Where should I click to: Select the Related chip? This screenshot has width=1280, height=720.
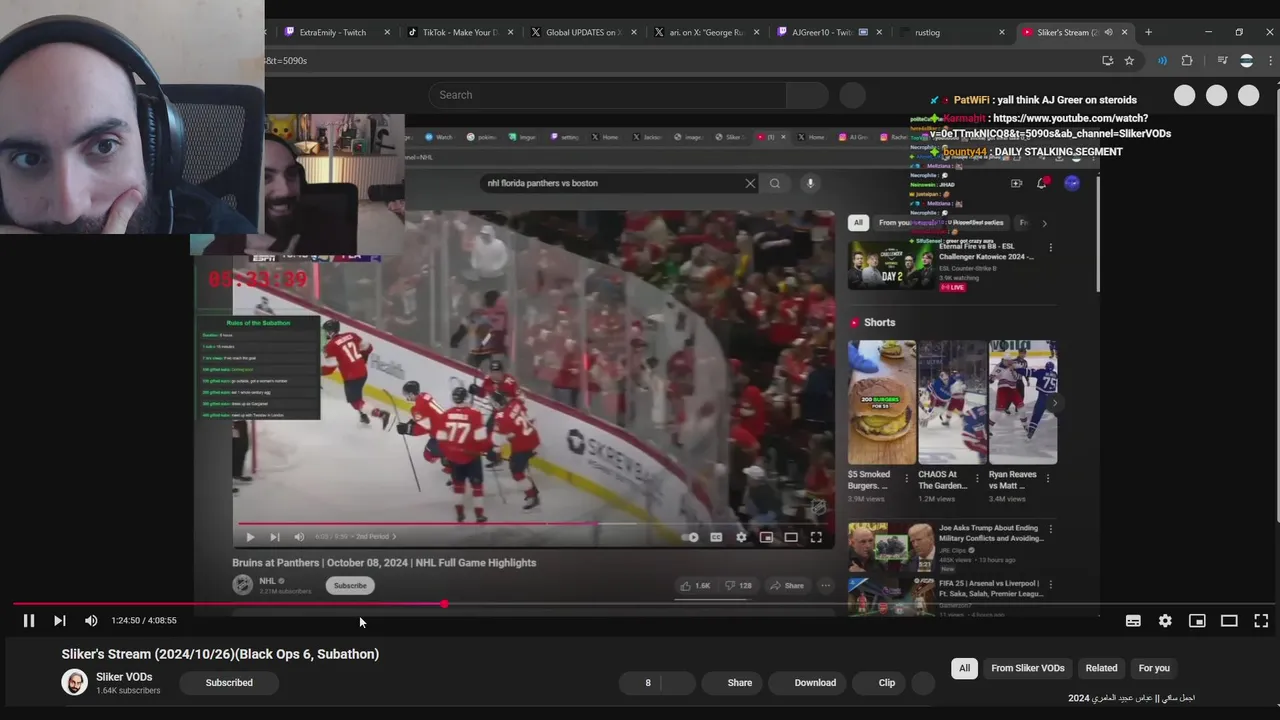[x=1101, y=668]
